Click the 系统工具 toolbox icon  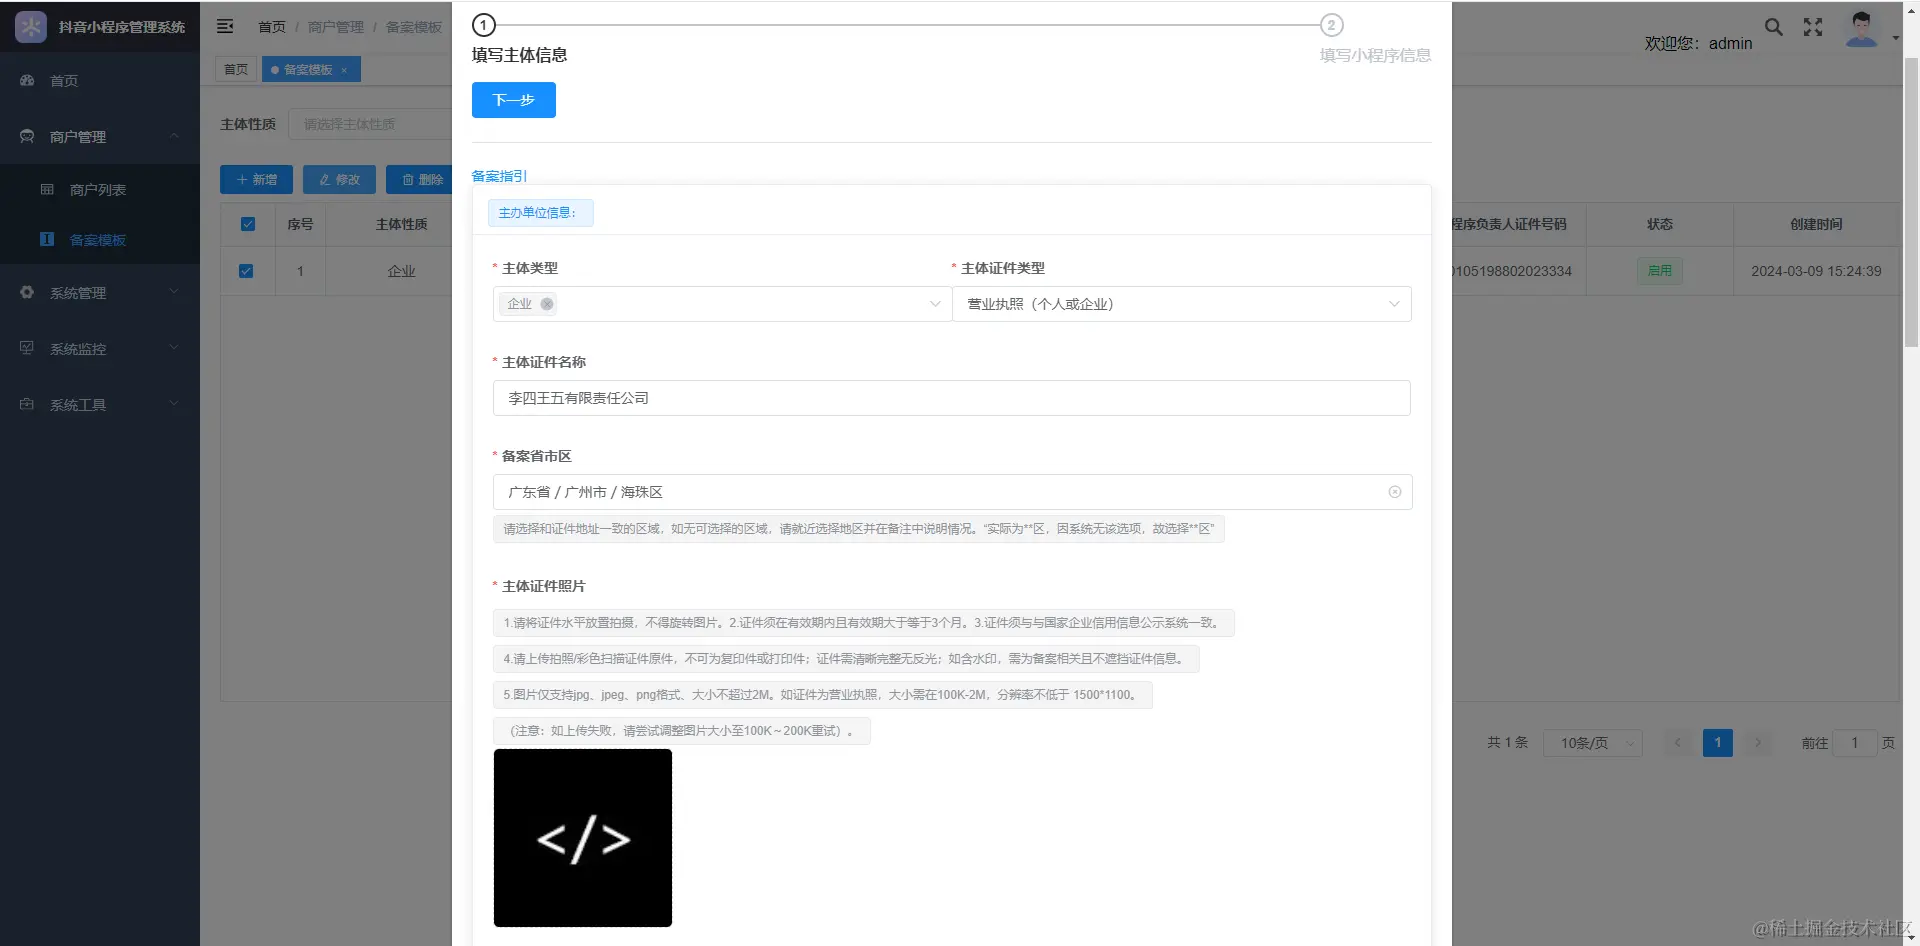(x=27, y=404)
